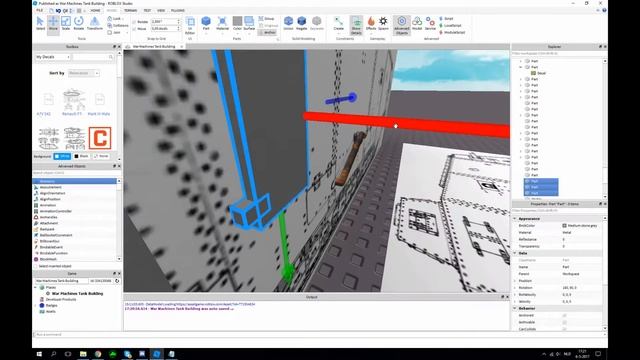640x360 pixels.
Task: Click the Anchor button
Action: (267, 32)
